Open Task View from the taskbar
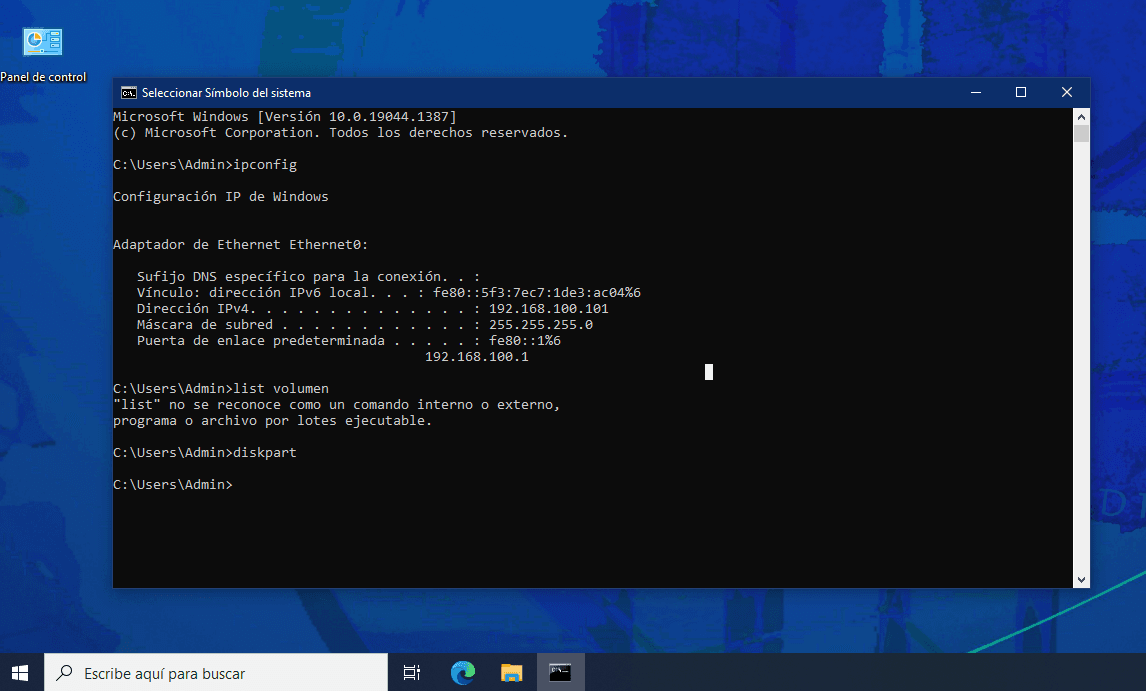The image size is (1146, 691). (x=411, y=673)
